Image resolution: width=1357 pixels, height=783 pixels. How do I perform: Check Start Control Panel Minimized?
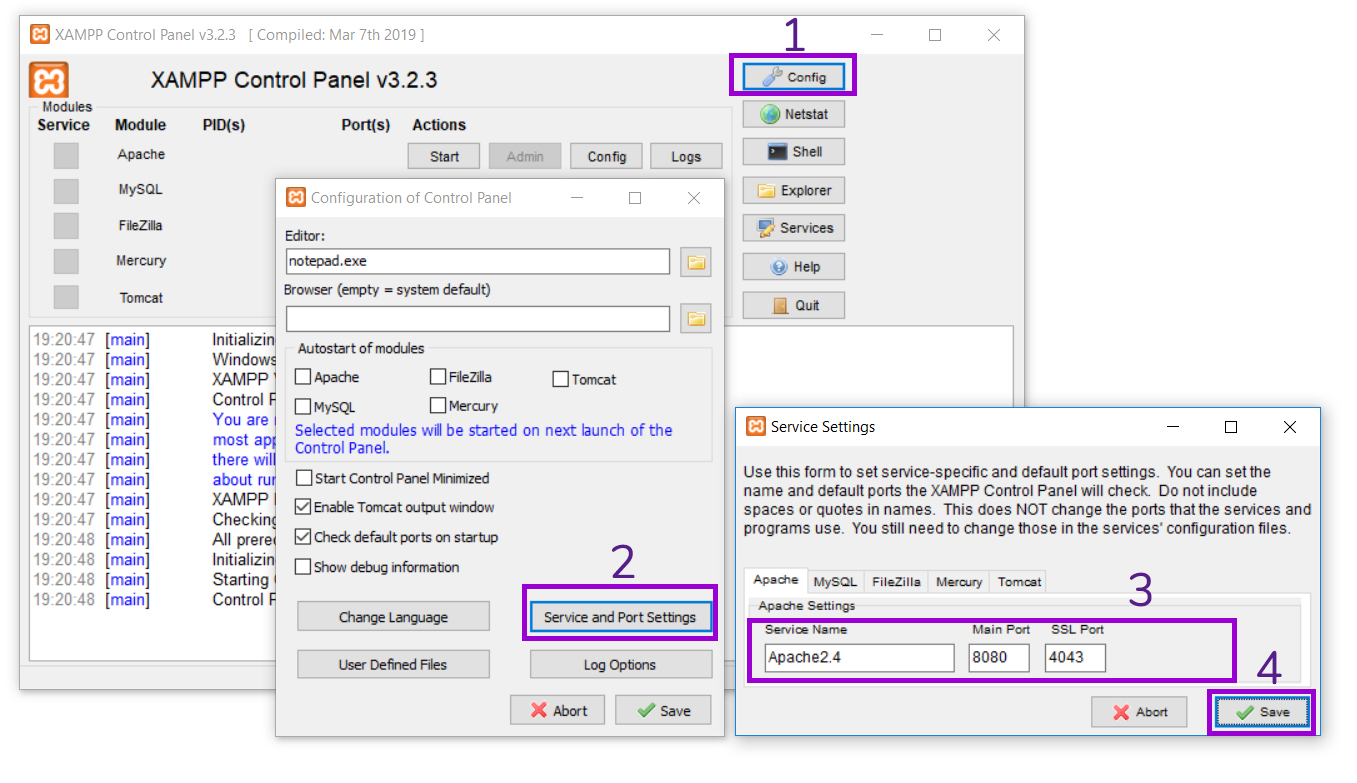pos(303,478)
